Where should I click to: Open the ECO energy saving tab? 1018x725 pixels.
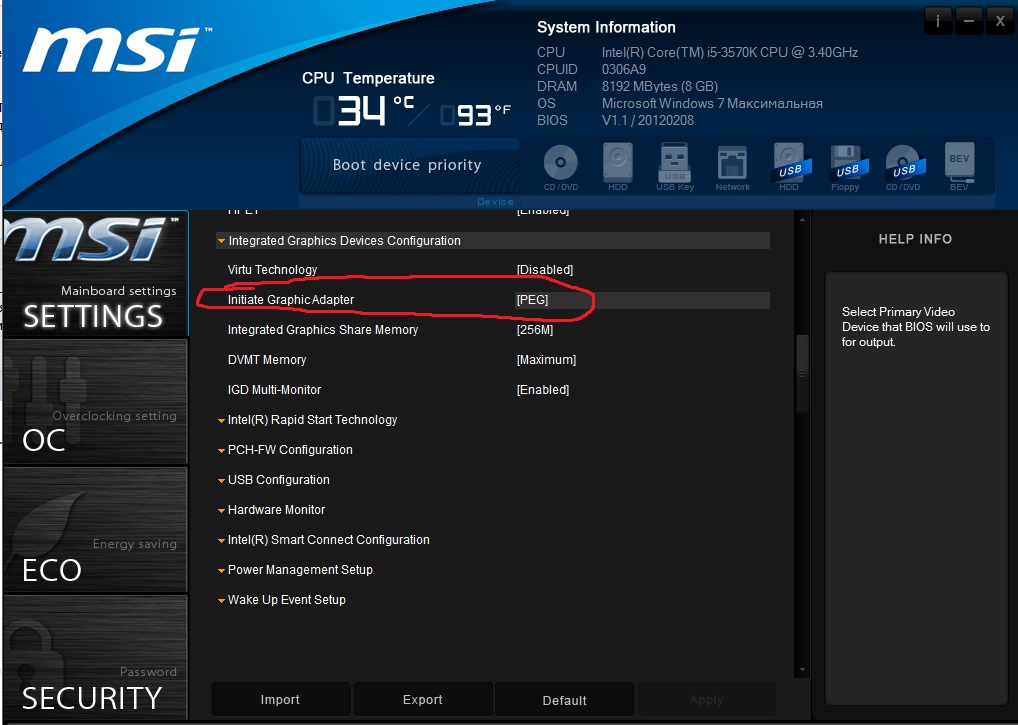(95, 529)
